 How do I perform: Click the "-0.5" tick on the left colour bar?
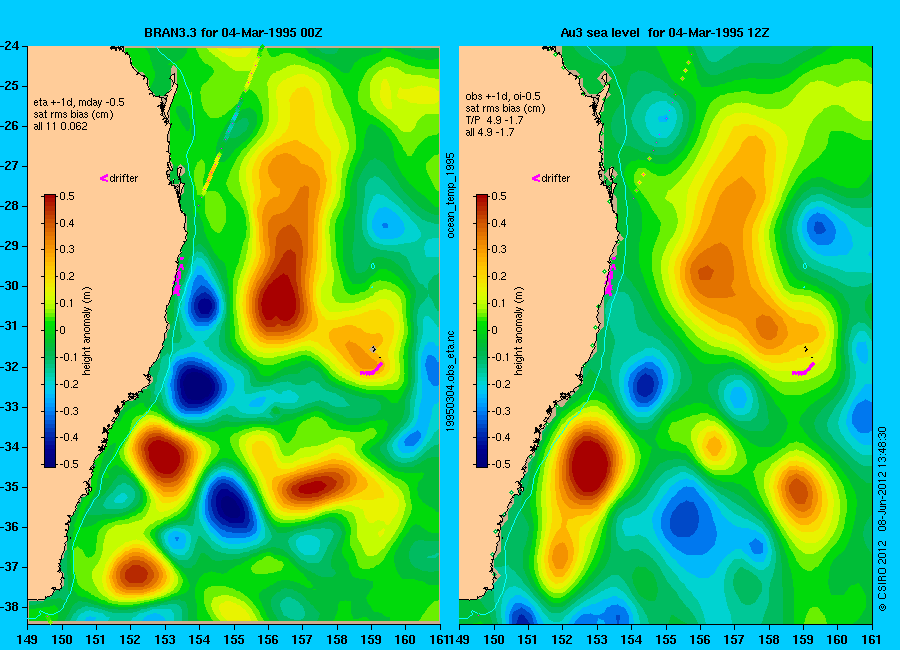tap(68, 464)
